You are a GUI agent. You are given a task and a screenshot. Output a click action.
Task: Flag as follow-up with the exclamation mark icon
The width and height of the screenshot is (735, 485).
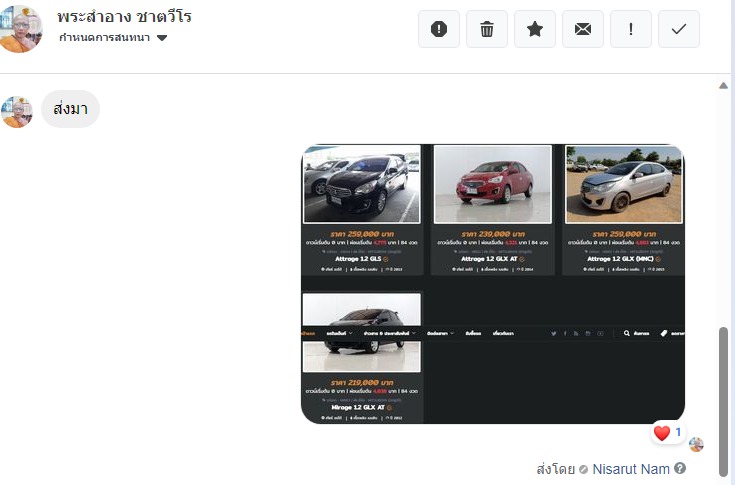tap(630, 29)
